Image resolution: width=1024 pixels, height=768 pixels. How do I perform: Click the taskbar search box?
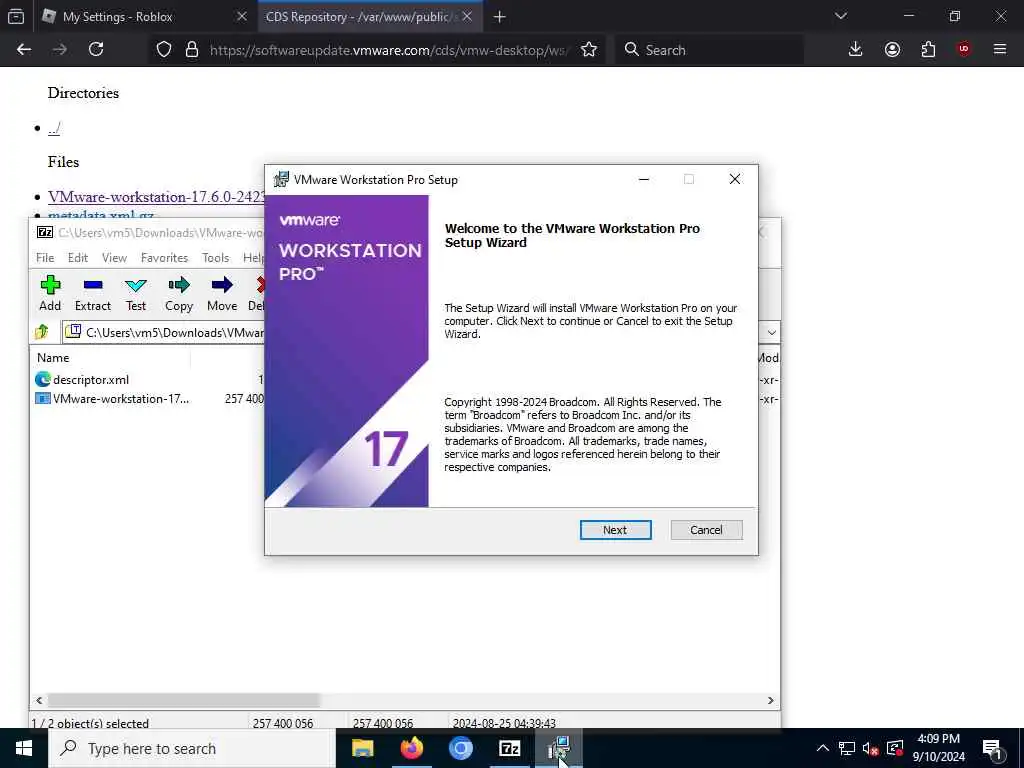(191, 748)
